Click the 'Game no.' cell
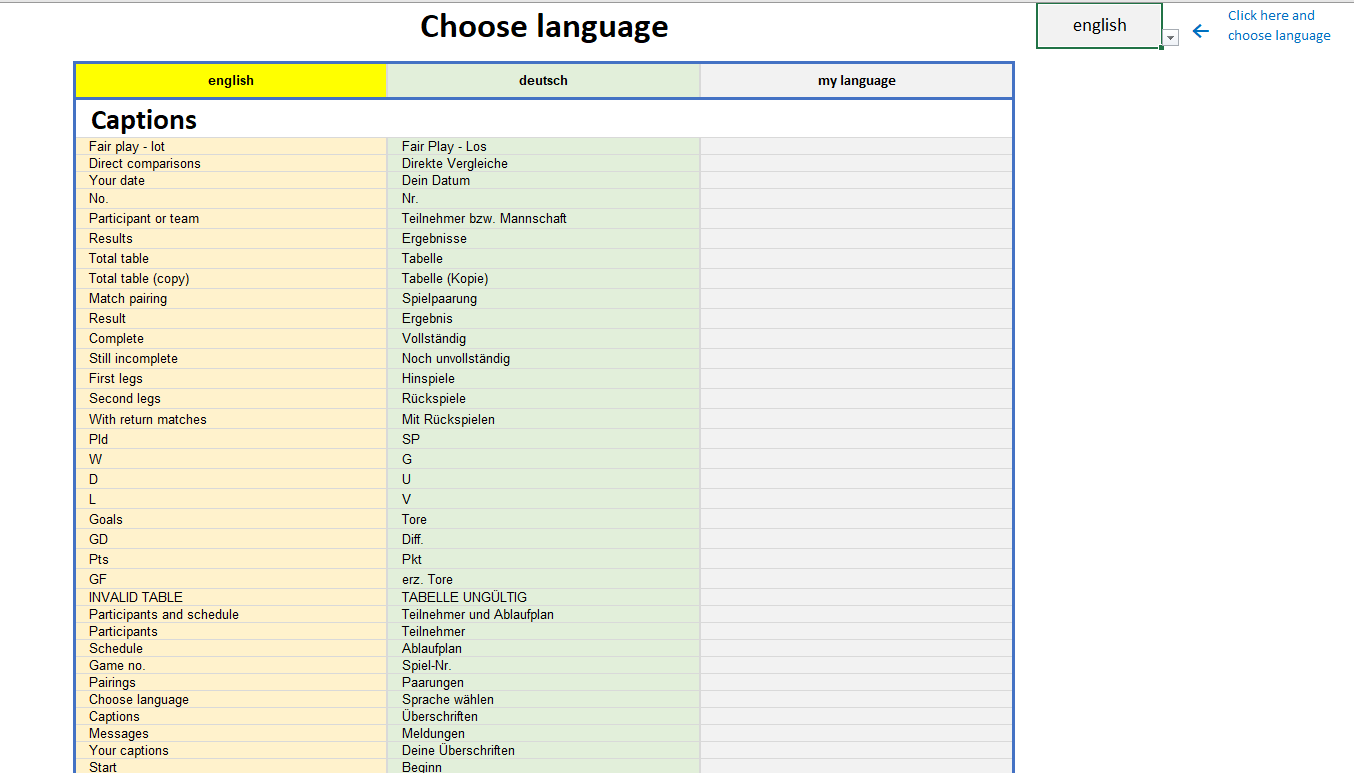 231,665
